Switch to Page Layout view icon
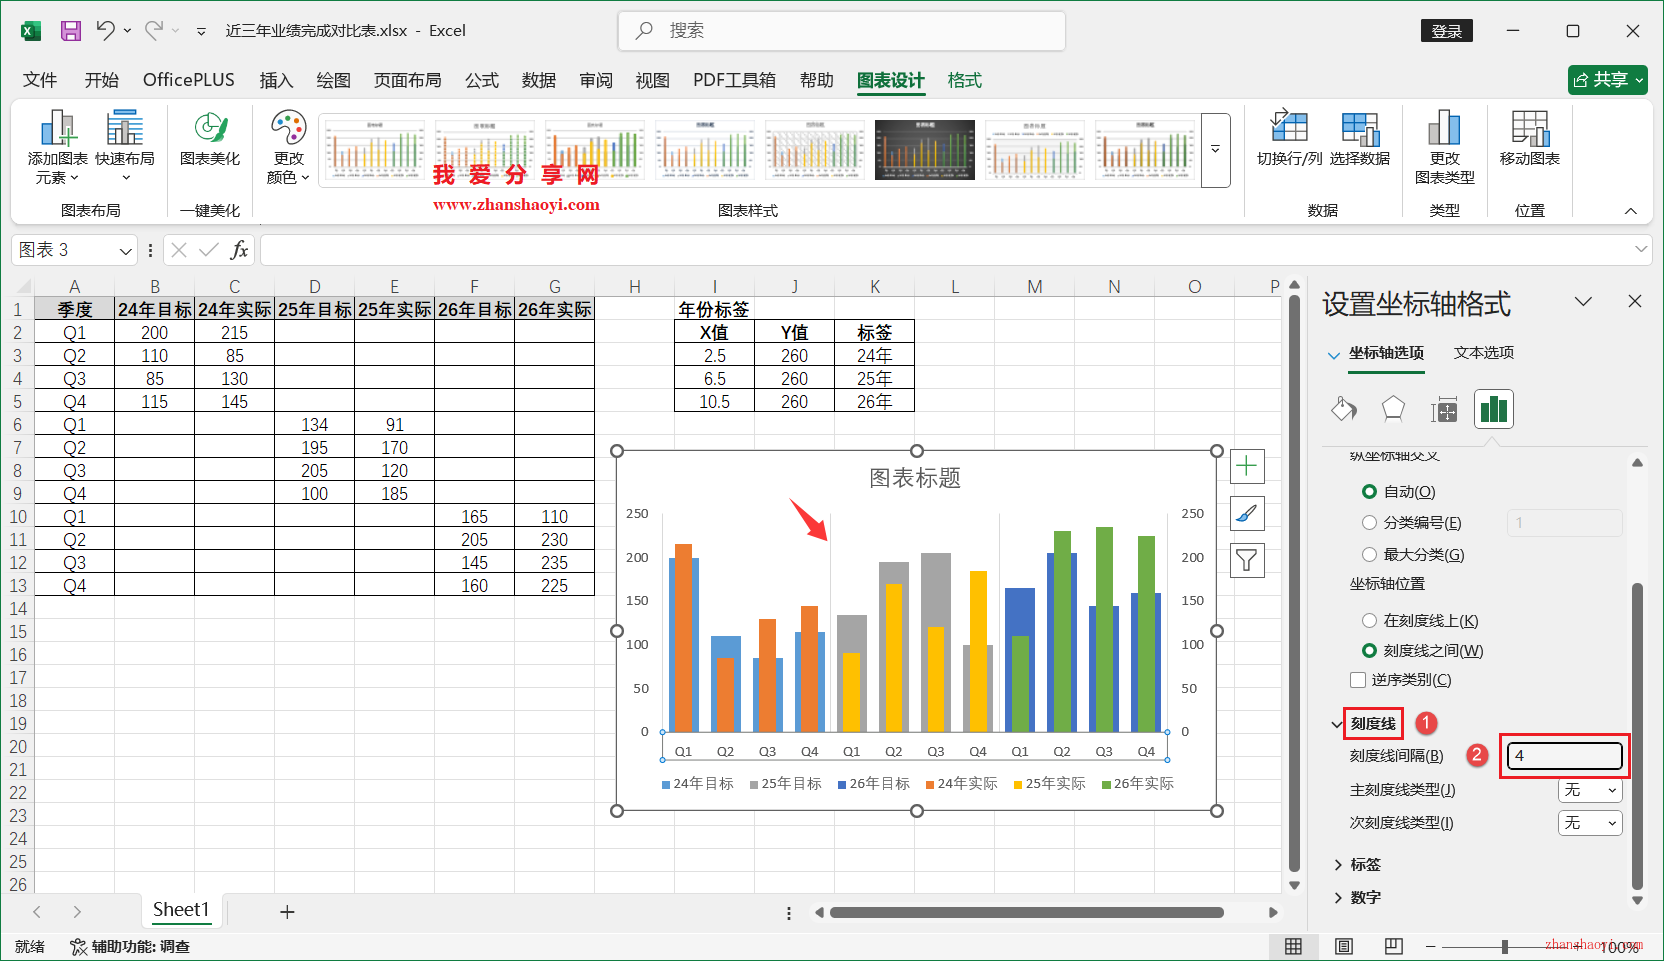 point(1344,946)
